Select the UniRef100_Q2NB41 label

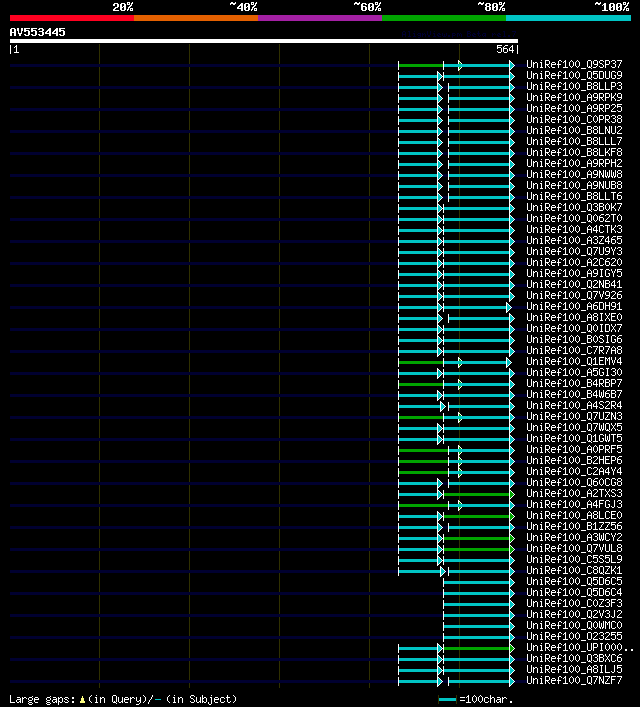pyautogui.click(x=574, y=284)
